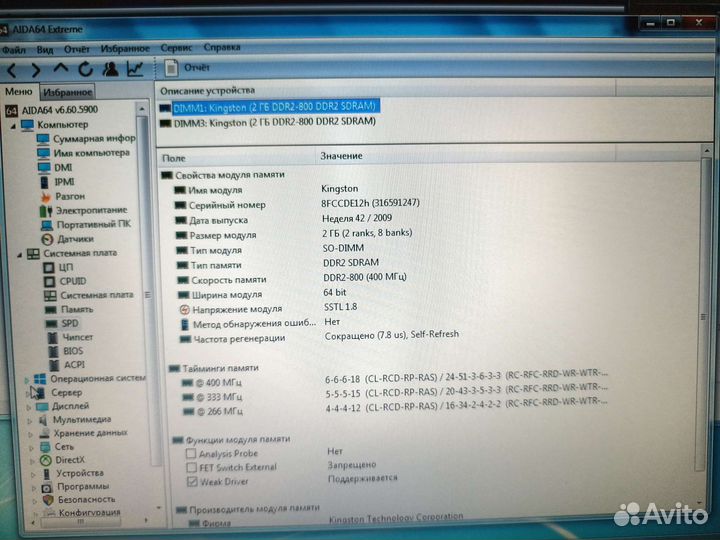The height and width of the screenshot is (540, 720).
Task: Open the Файл menu
Action: (x=14, y=50)
